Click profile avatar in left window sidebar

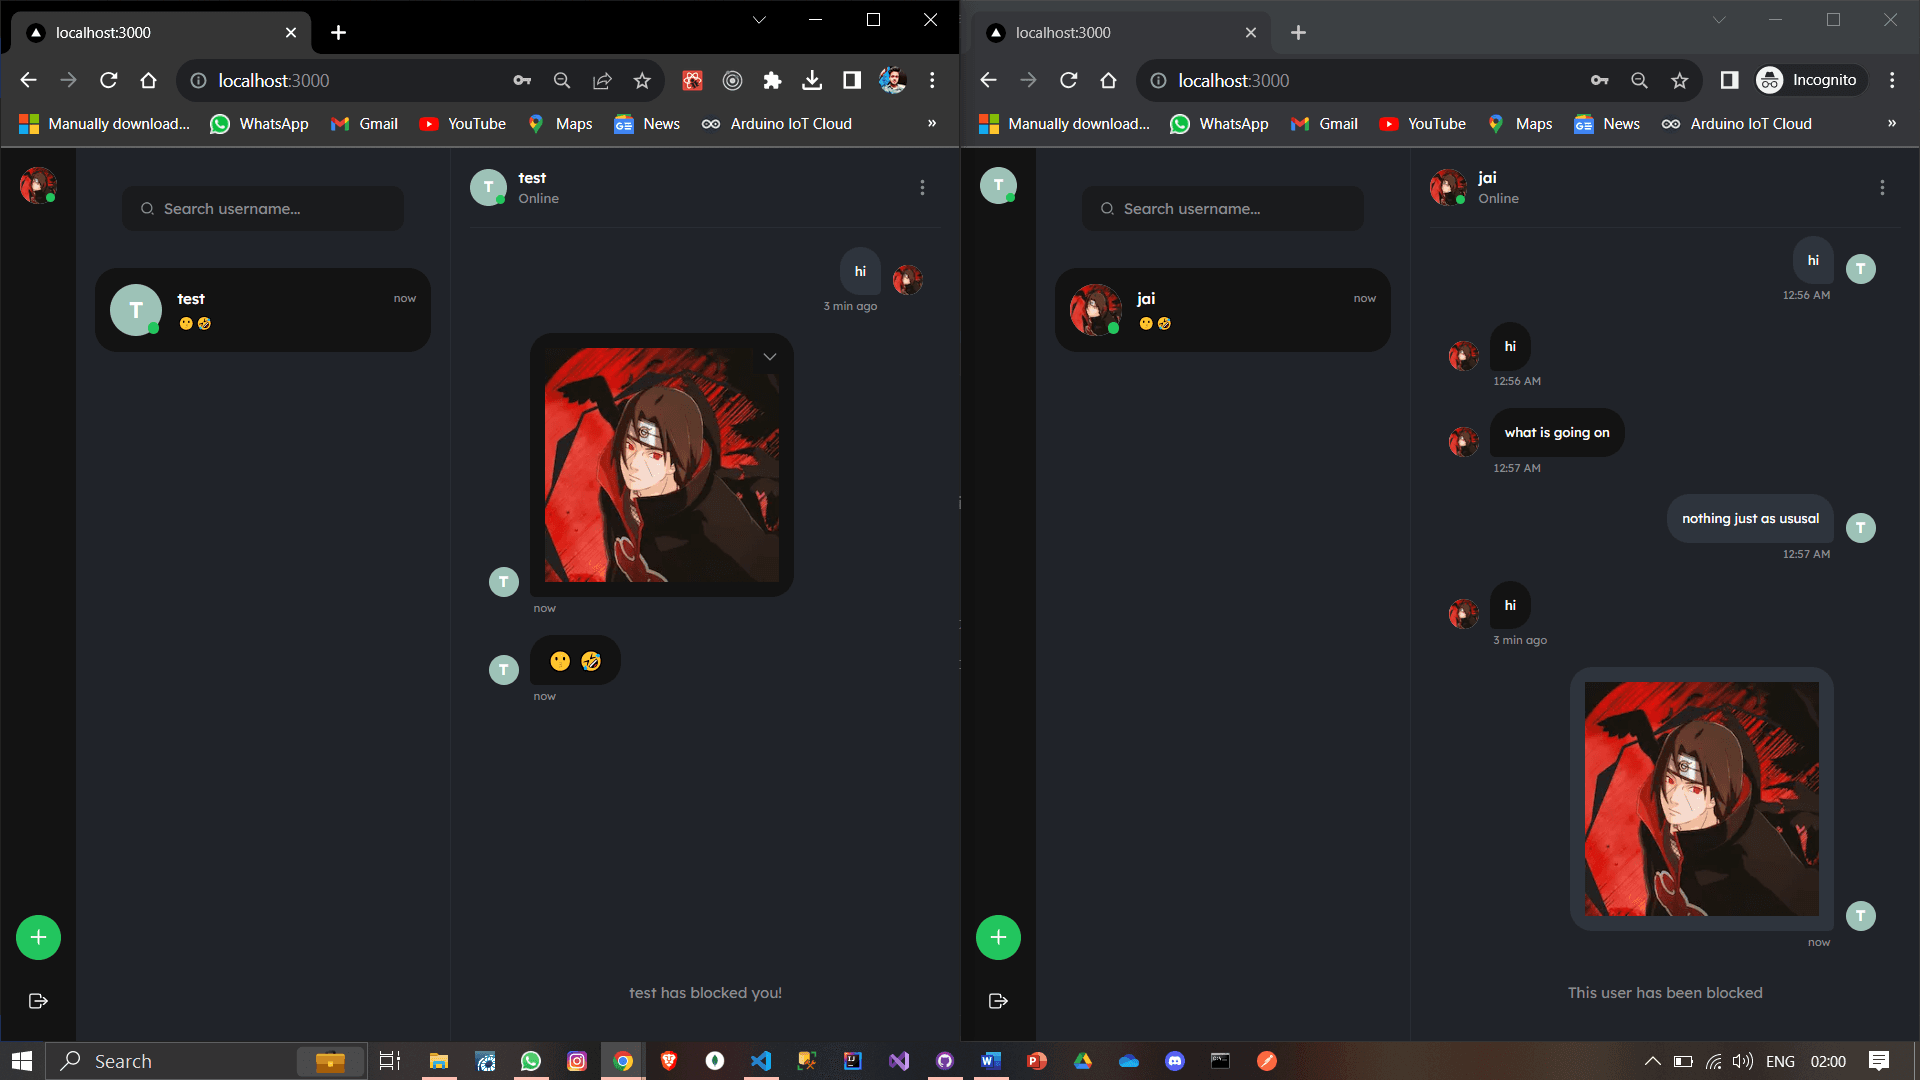pos(38,185)
